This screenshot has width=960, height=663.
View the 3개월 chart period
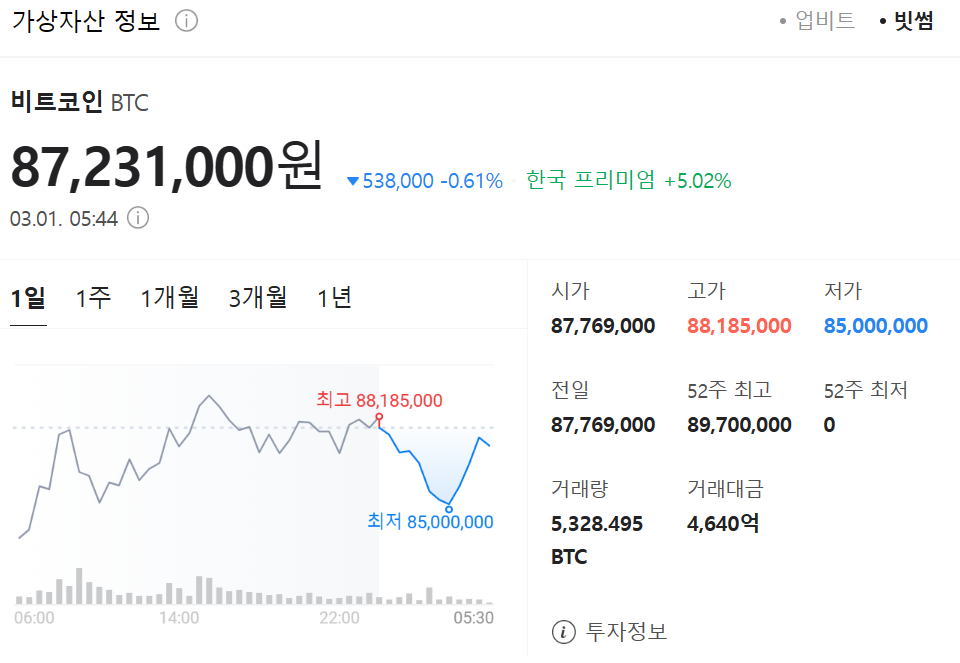[257, 297]
